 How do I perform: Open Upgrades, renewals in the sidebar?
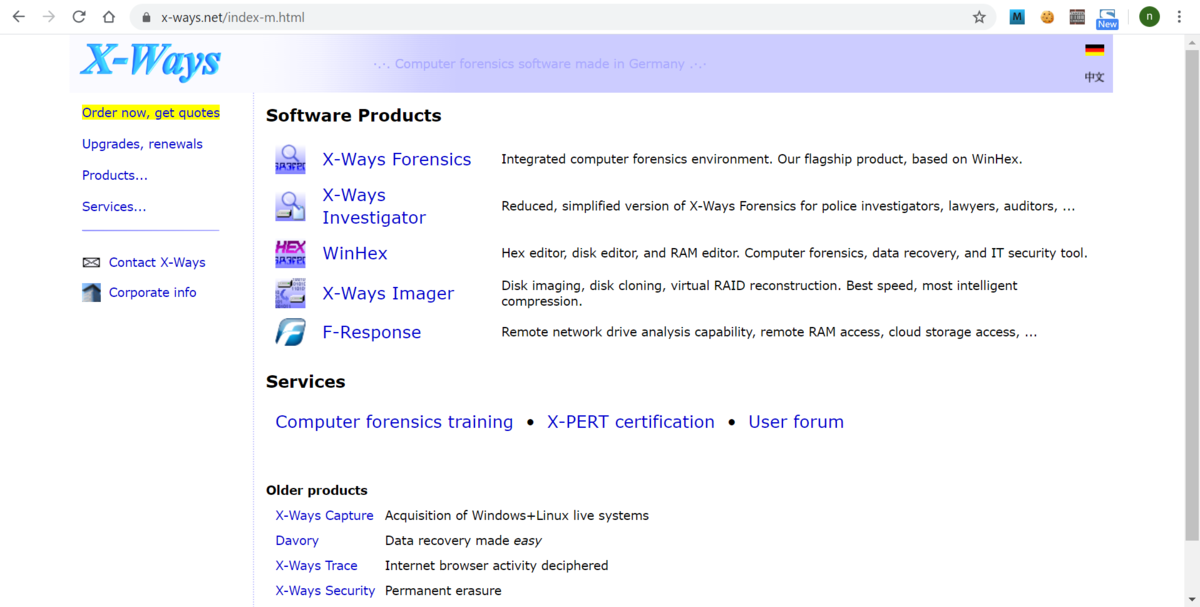tap(142, 144)
